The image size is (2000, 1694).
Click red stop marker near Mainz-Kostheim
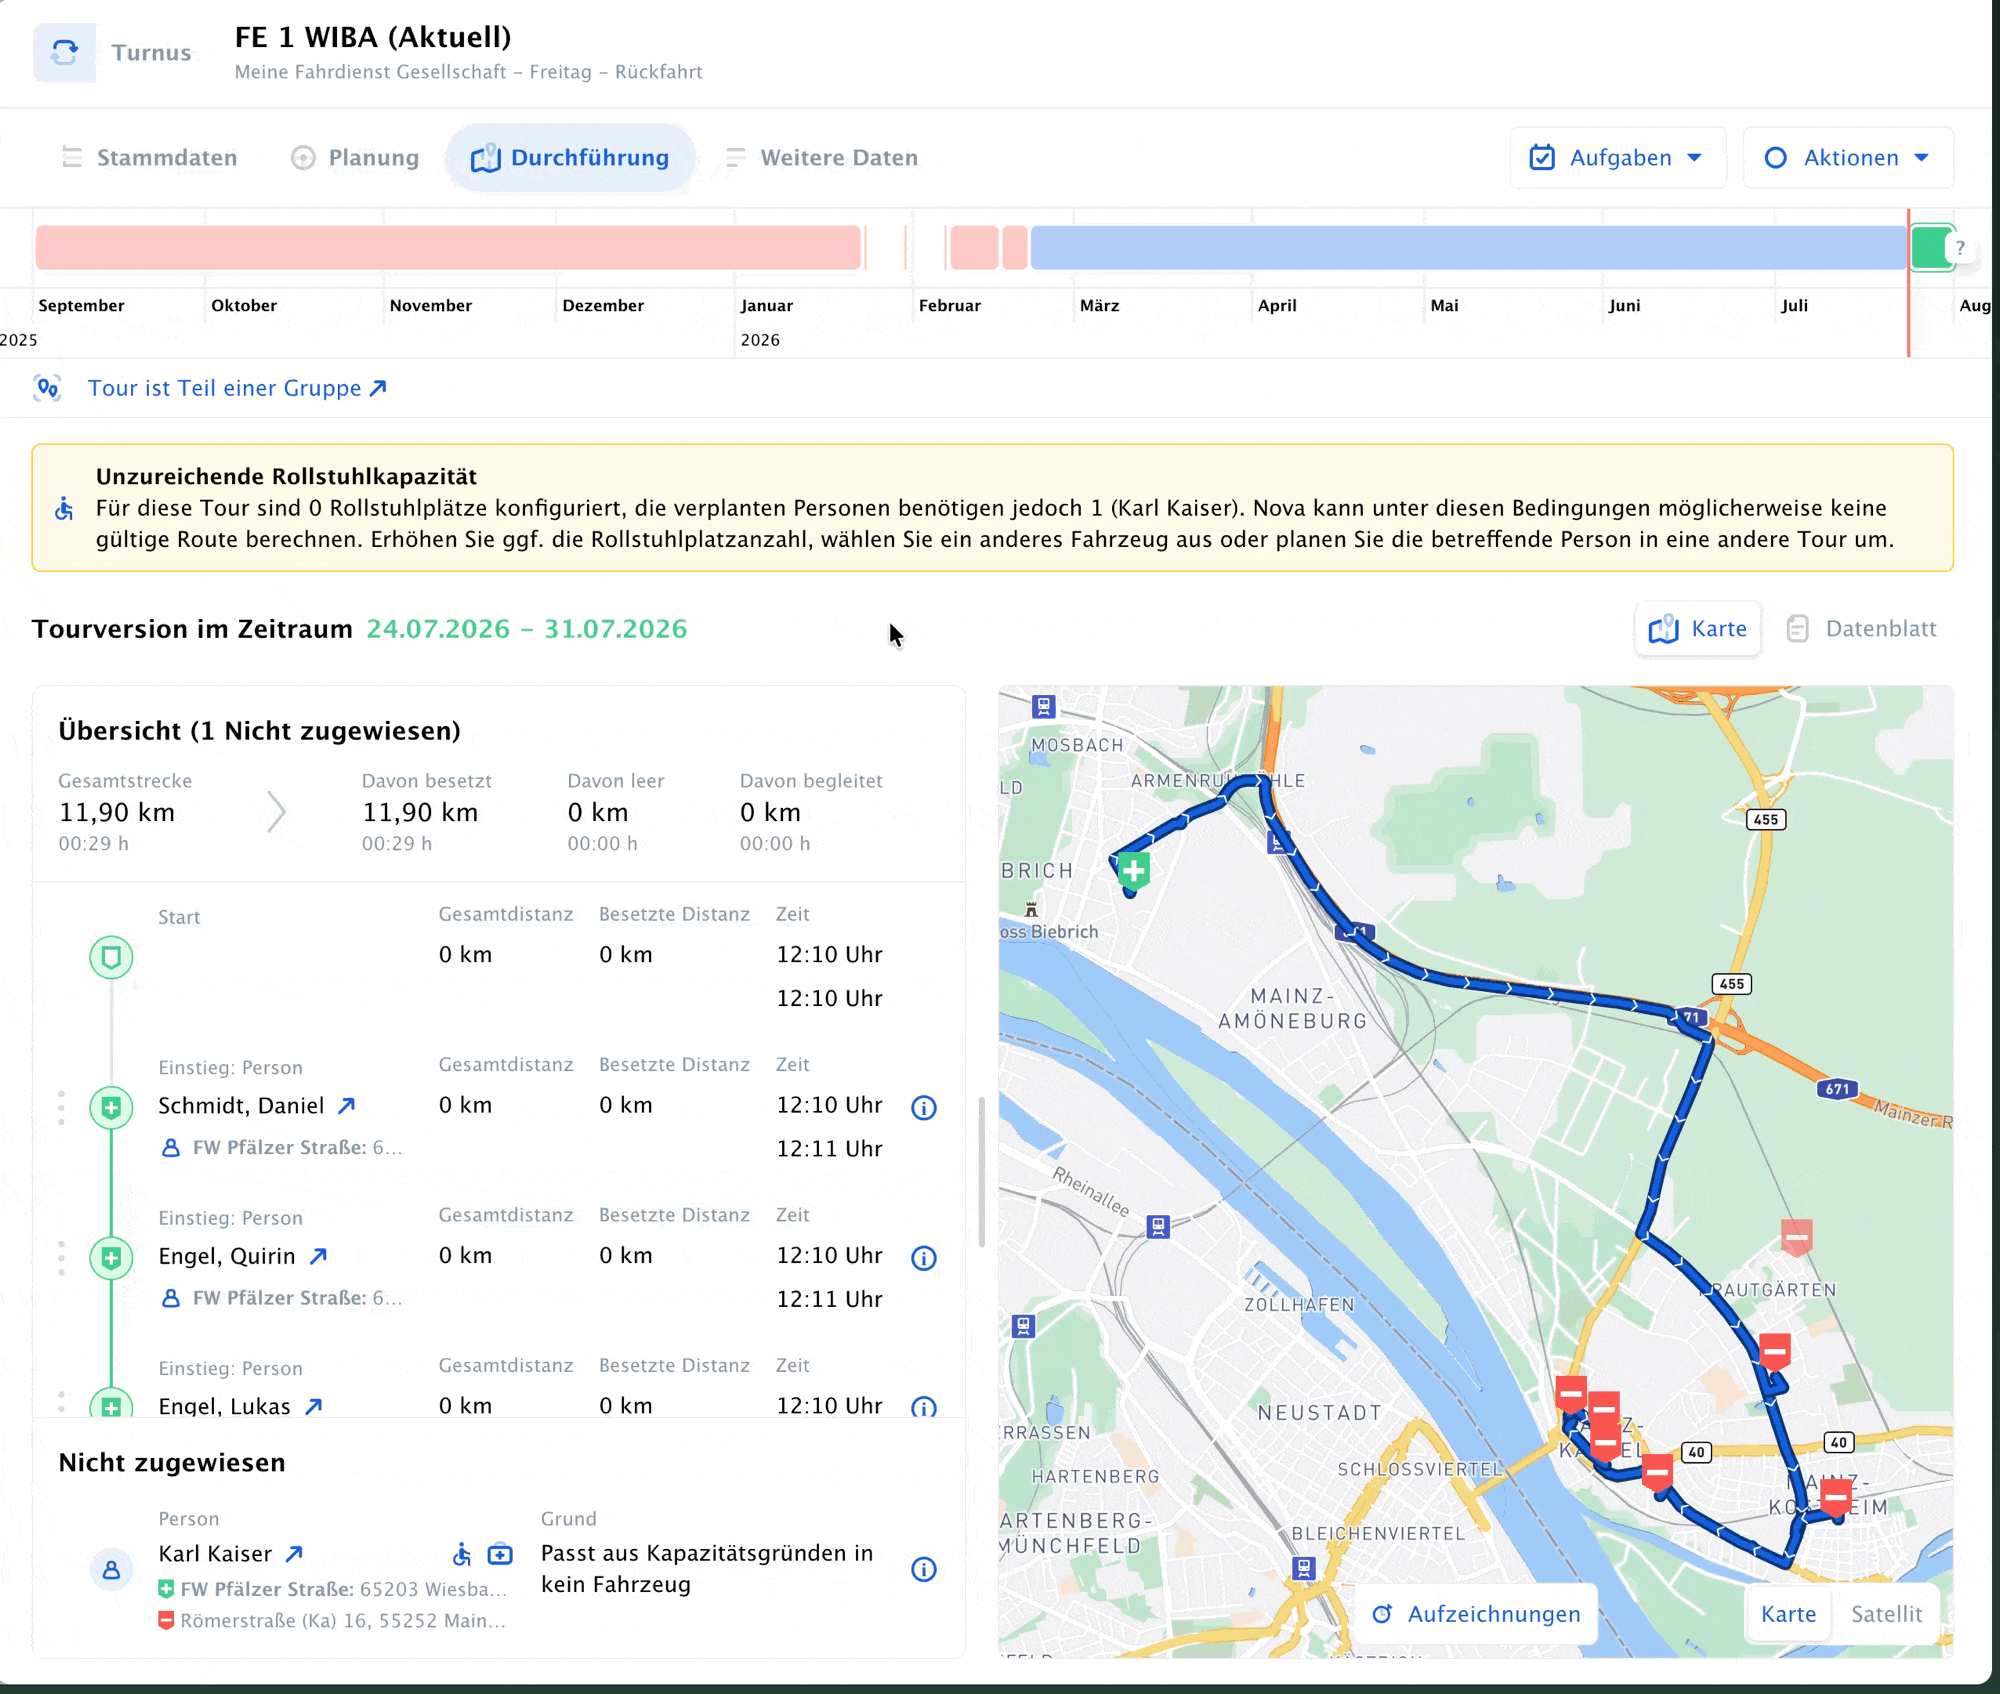coord(1836,1498)
